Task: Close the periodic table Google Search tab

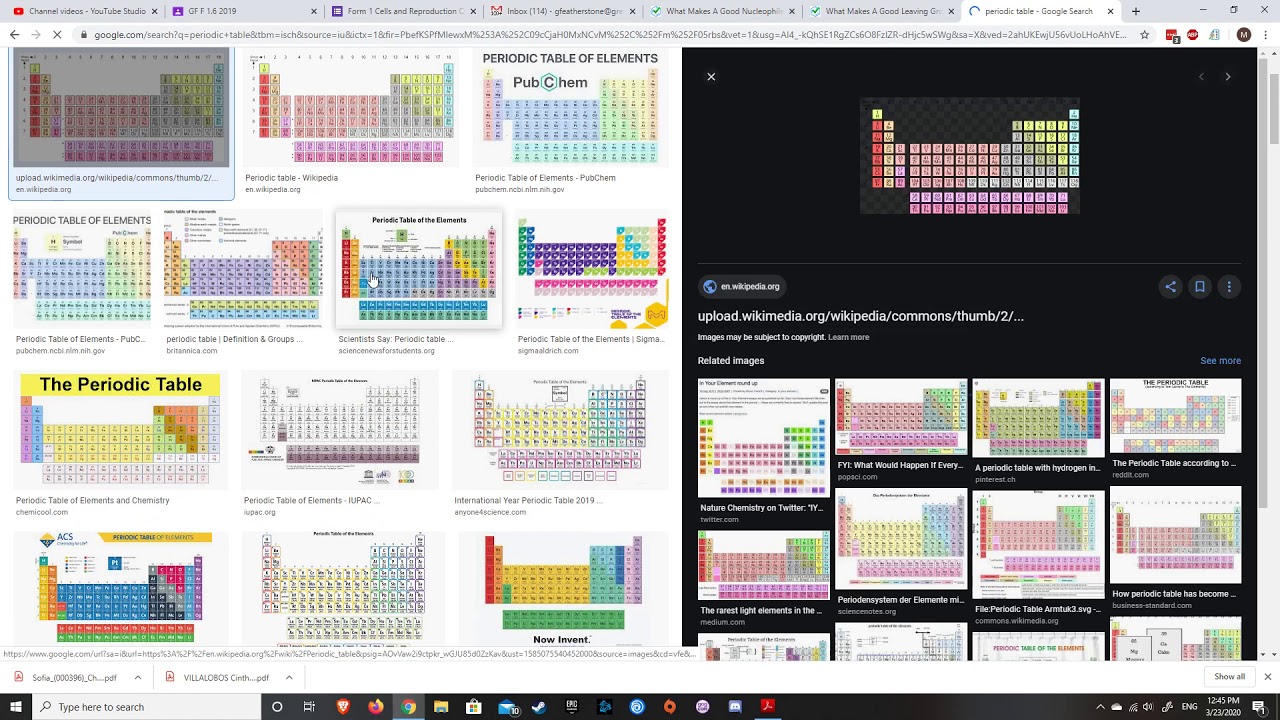Action: (x=1110, y=11)
